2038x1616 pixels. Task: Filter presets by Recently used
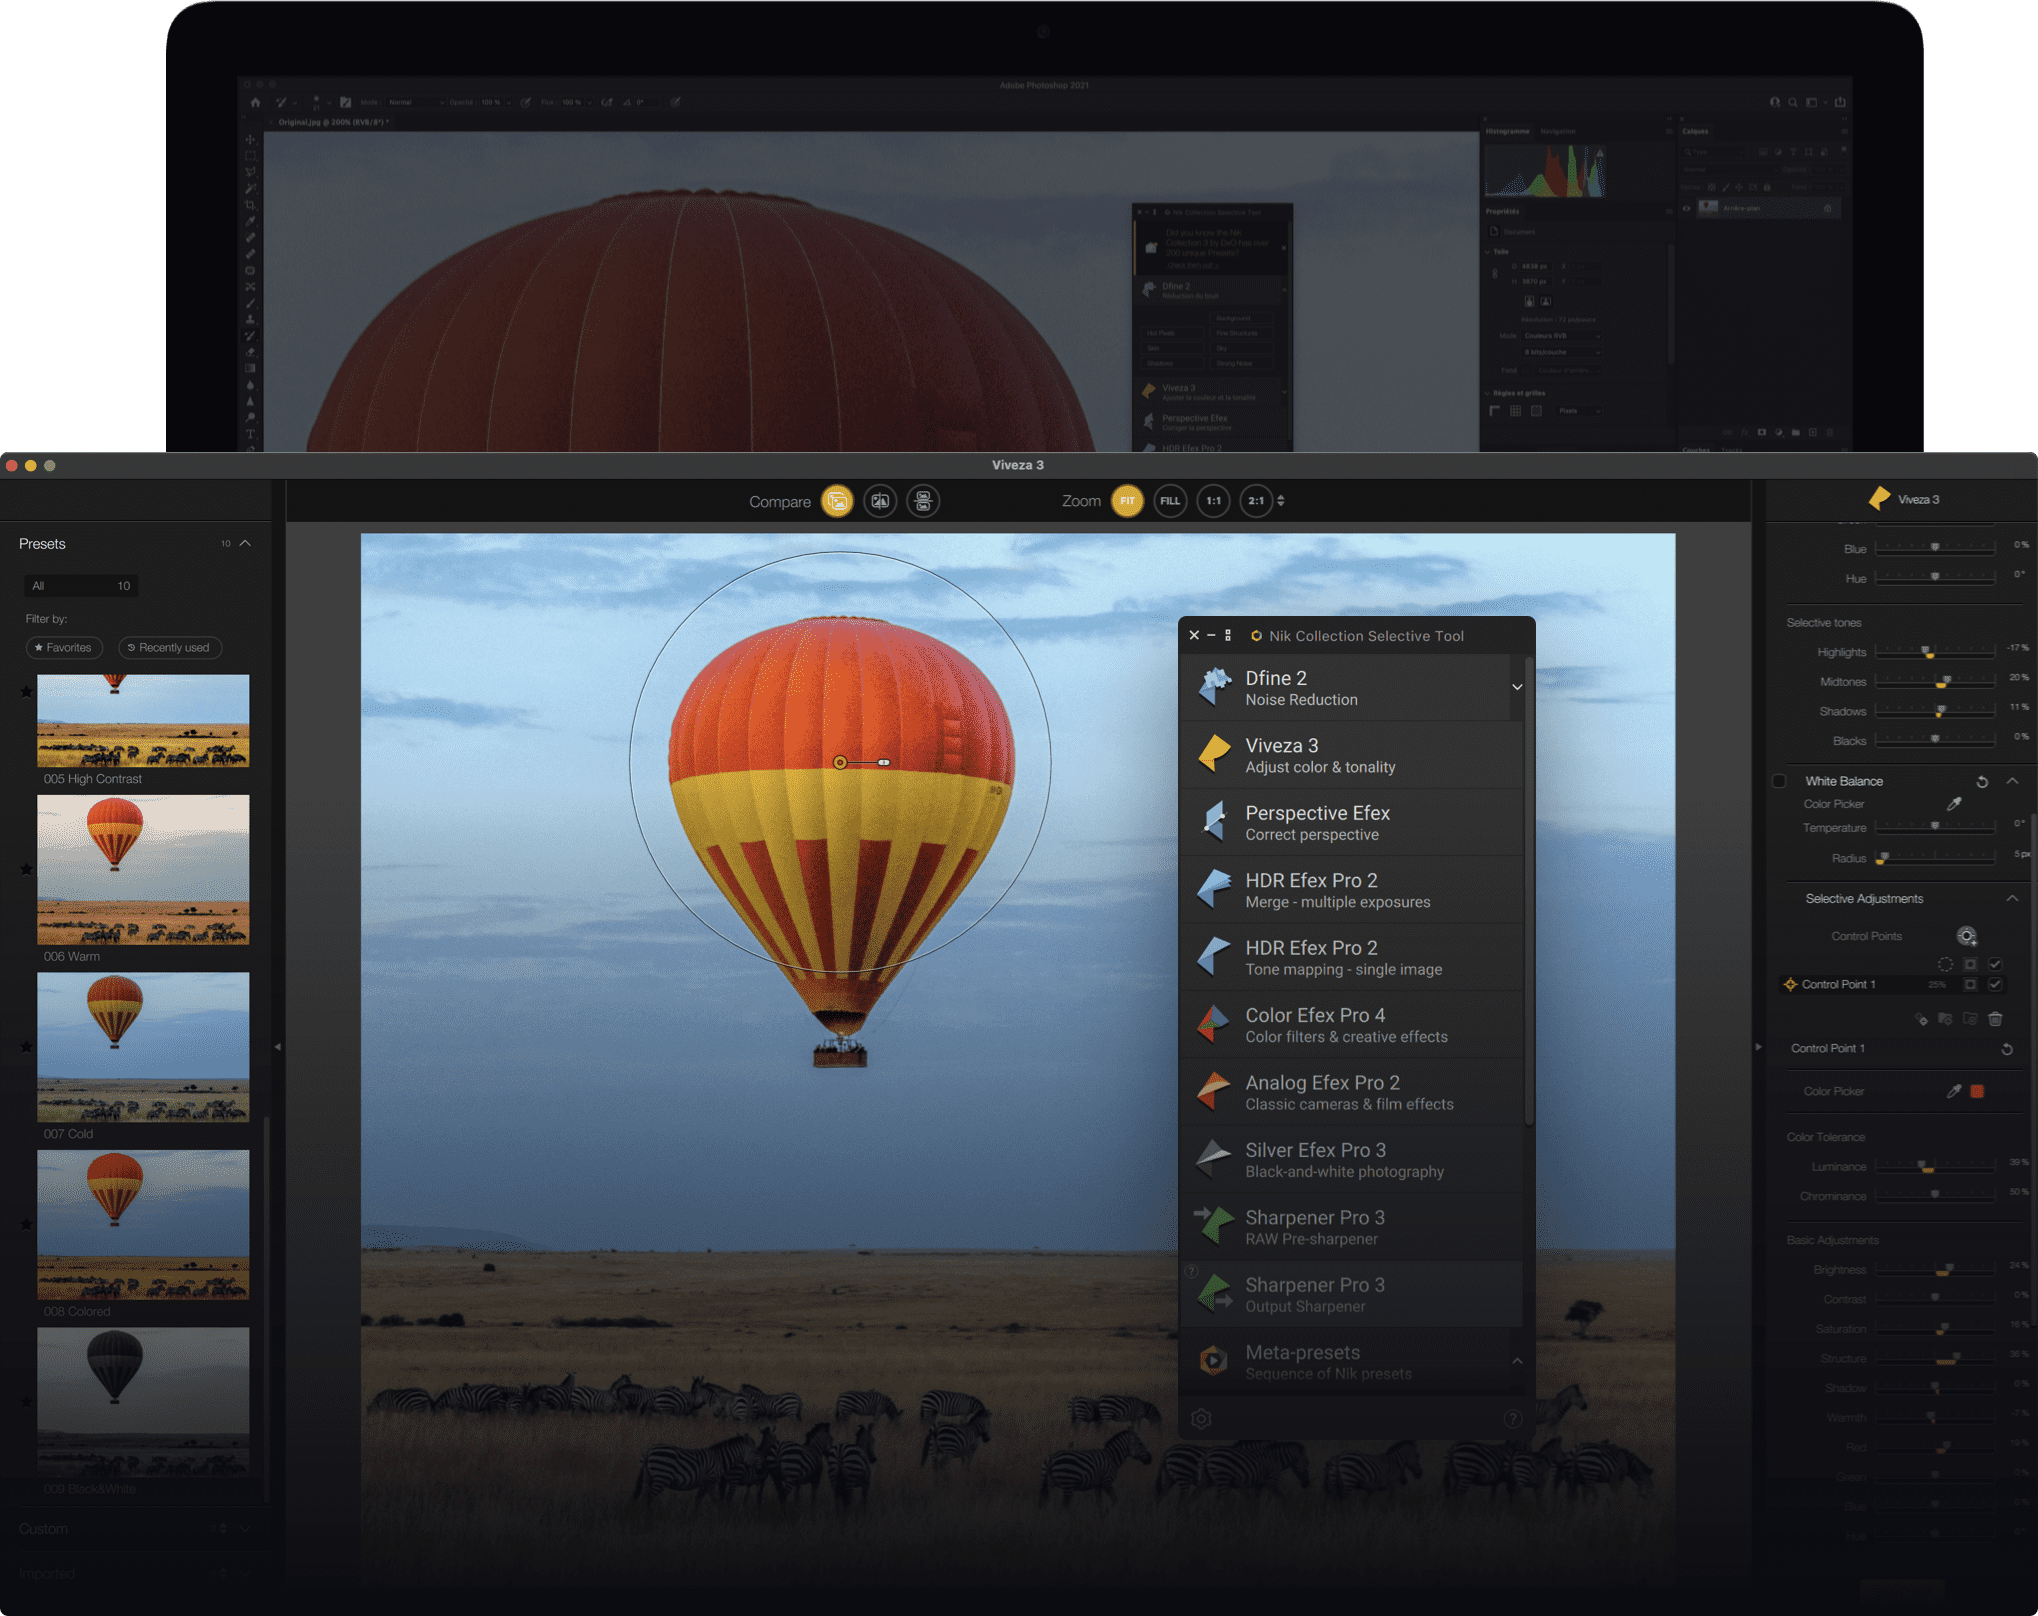(169, 648)
